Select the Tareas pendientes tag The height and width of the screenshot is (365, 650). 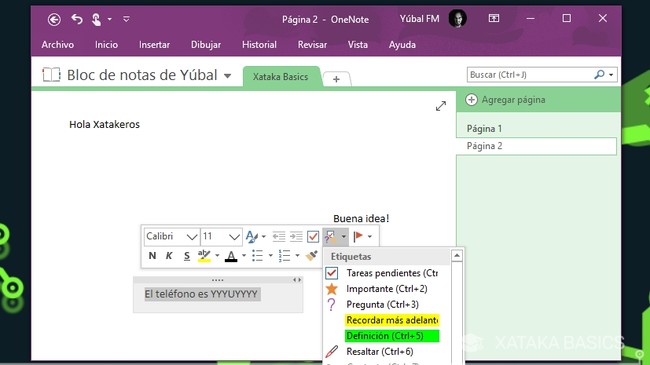(x=387, y=273)
